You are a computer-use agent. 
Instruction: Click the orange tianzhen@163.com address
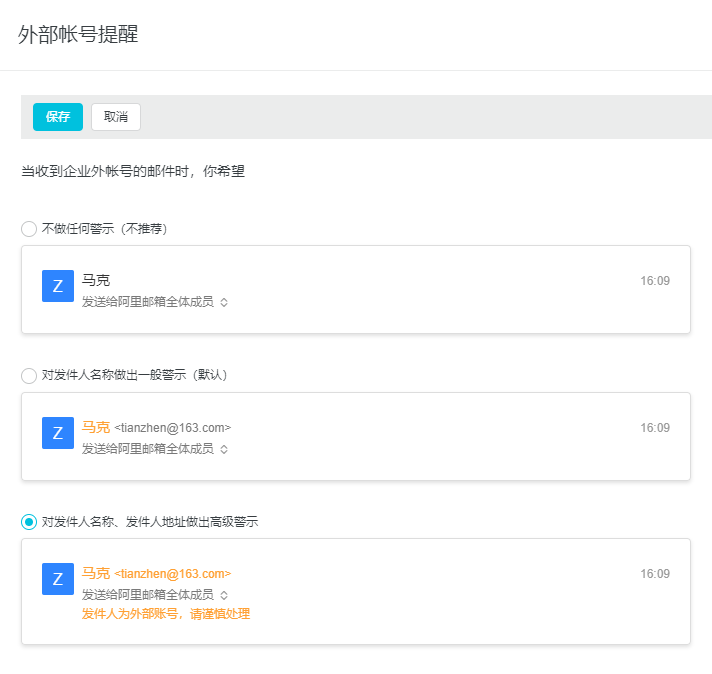(173, 574)
